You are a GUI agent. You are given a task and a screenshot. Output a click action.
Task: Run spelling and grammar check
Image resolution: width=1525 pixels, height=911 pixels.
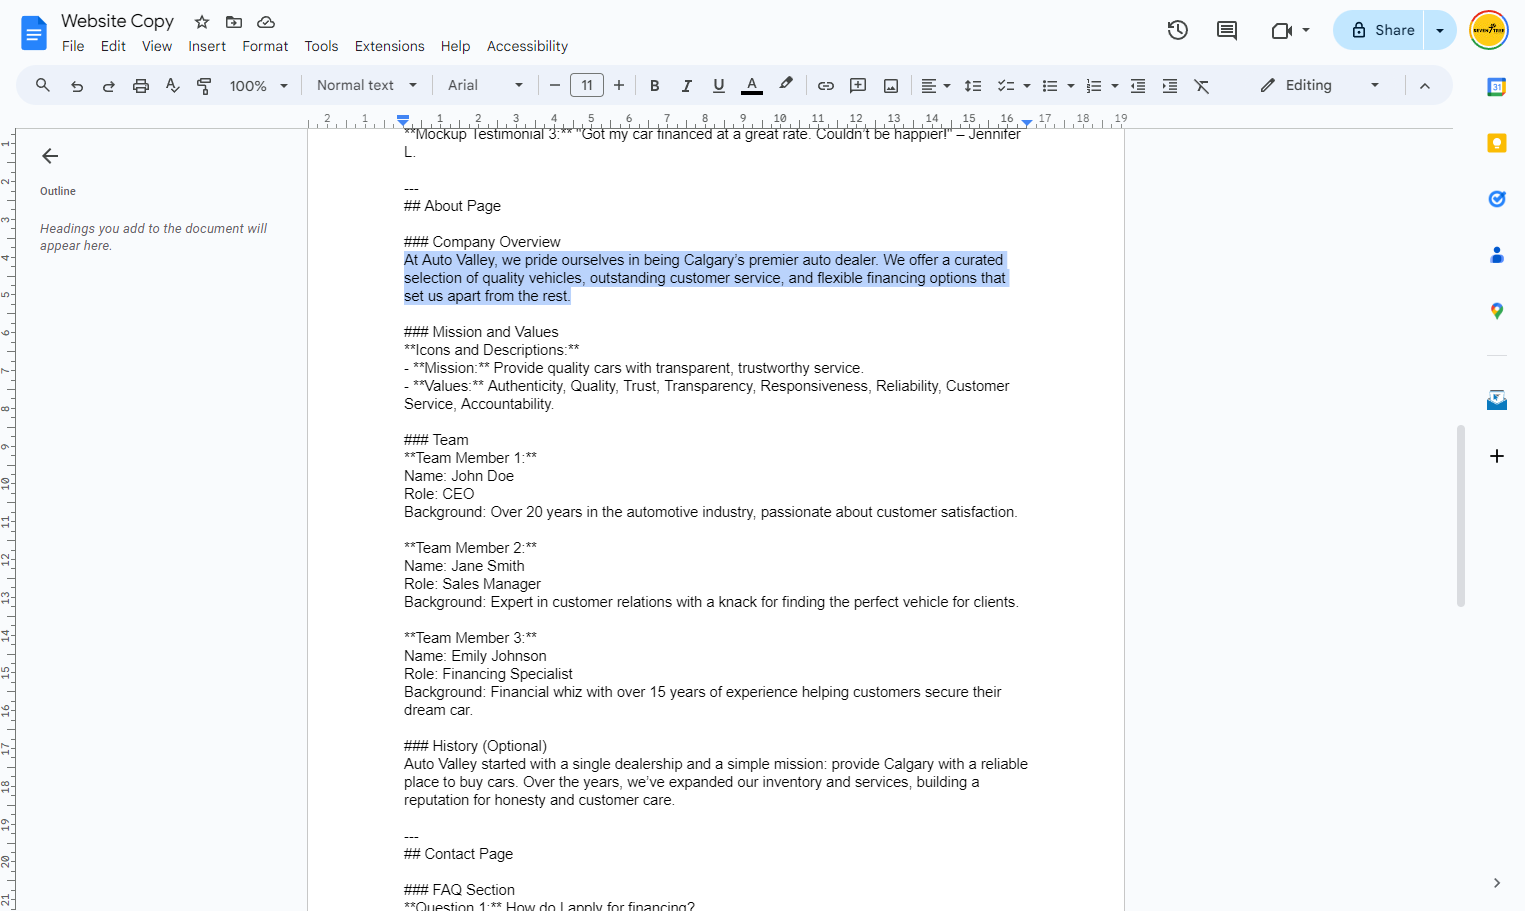(x=173, y=86)
